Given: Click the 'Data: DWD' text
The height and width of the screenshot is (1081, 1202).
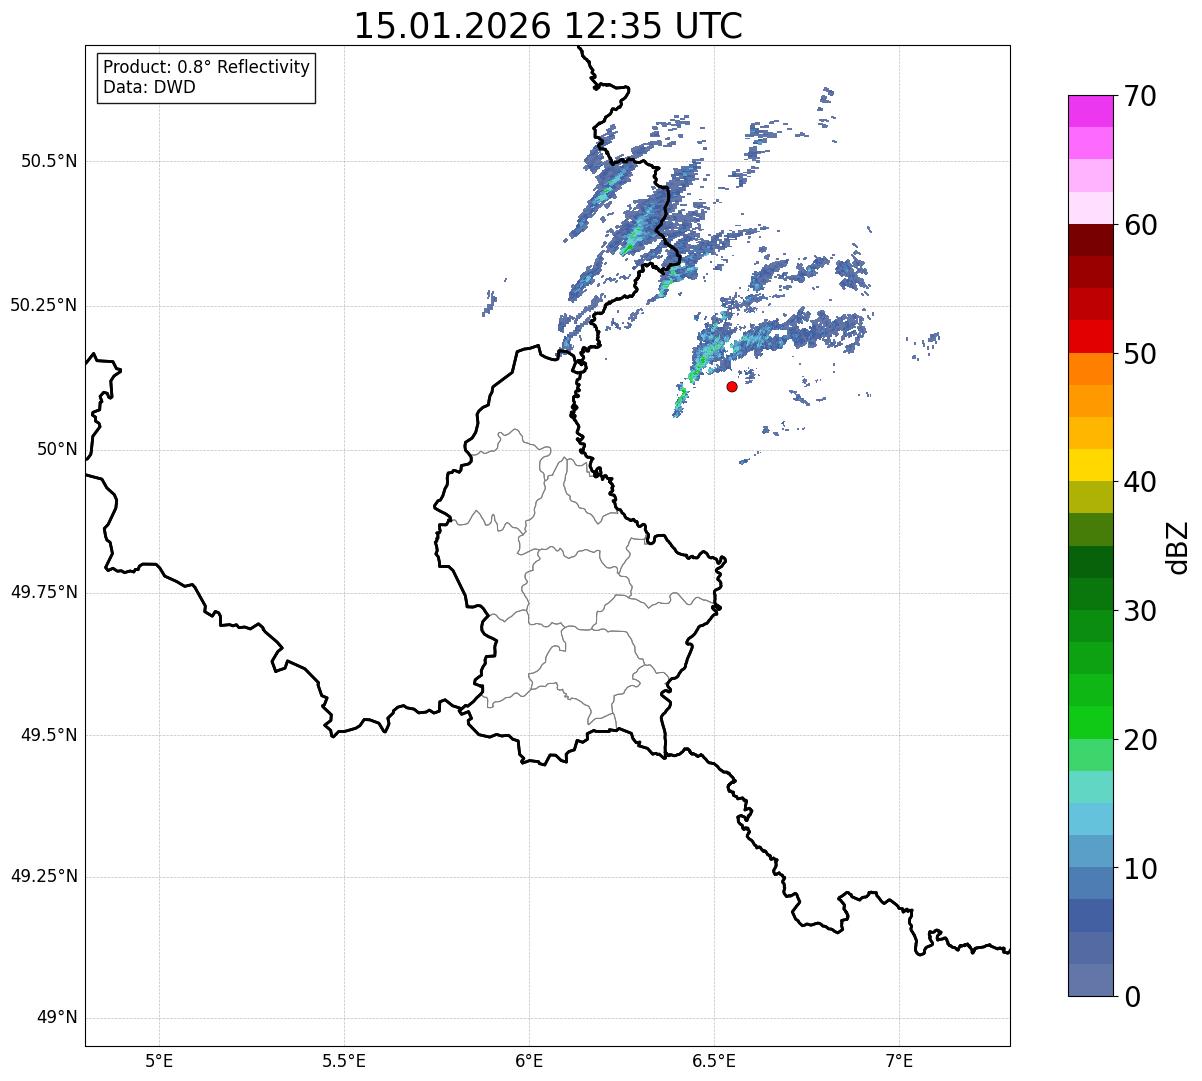Looking at the screenshot, I should [x=149, y=87].
